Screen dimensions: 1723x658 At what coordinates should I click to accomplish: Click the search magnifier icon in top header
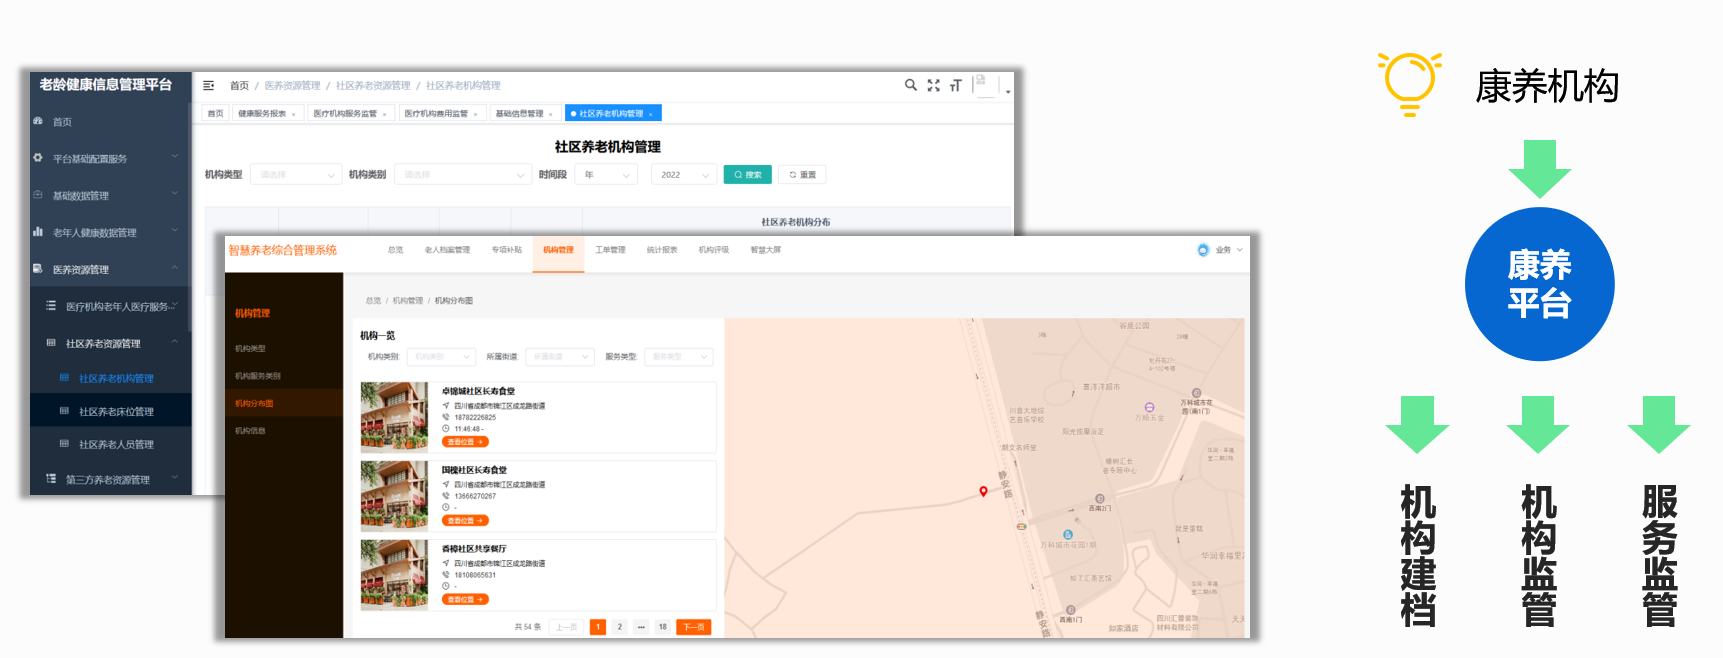pos(910,85)
